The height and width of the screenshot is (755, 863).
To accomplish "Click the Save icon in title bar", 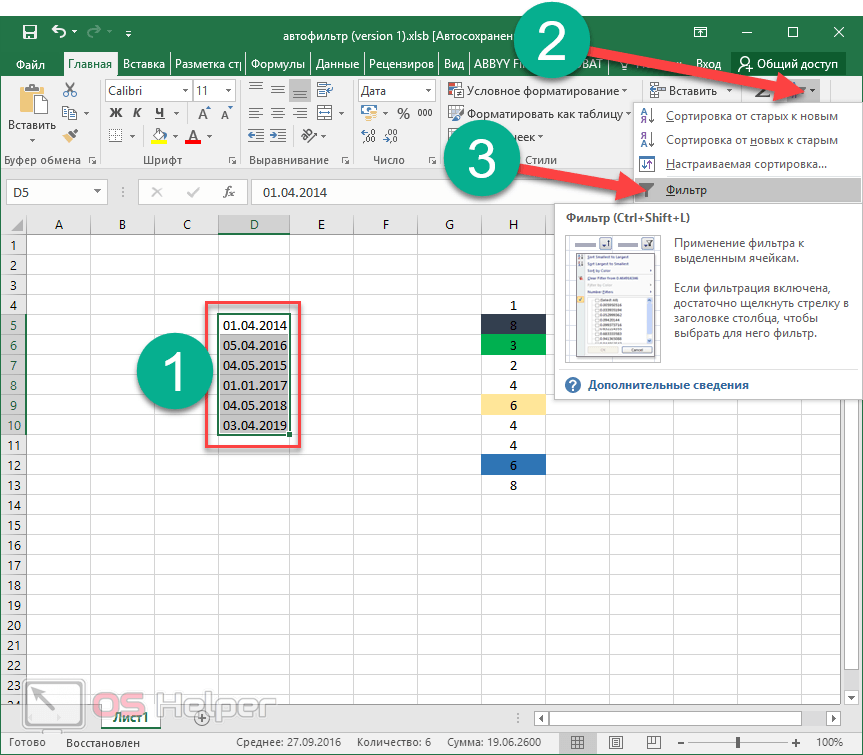I will [x=30, y=32].
